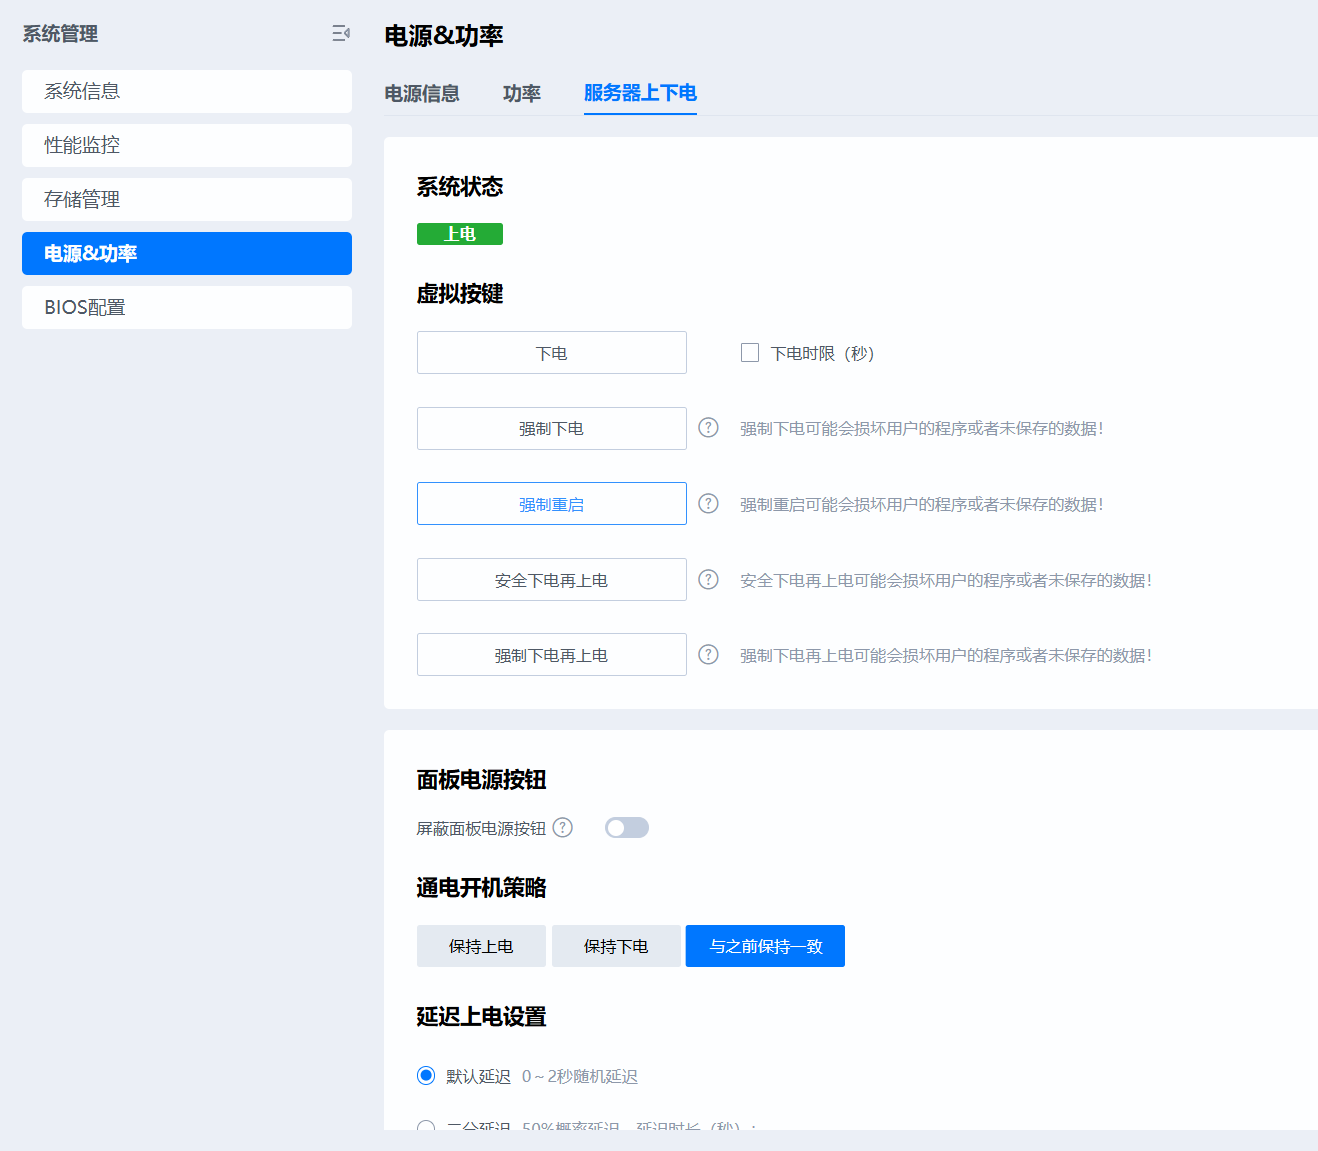Viewport: 1318px width, 1151px height.
Task: Click the 强制下电再上电 button
Action: 552,654
